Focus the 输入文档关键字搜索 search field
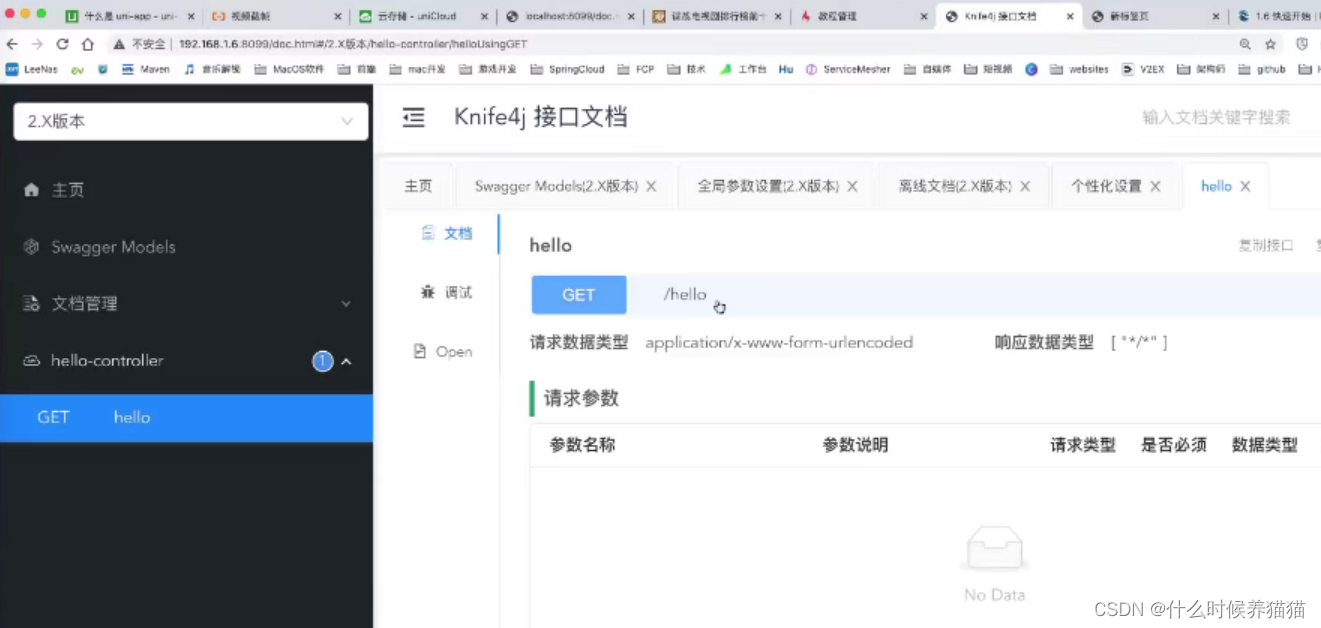The width and height of the screenshot is (1321, 628). pos(1216,117)
